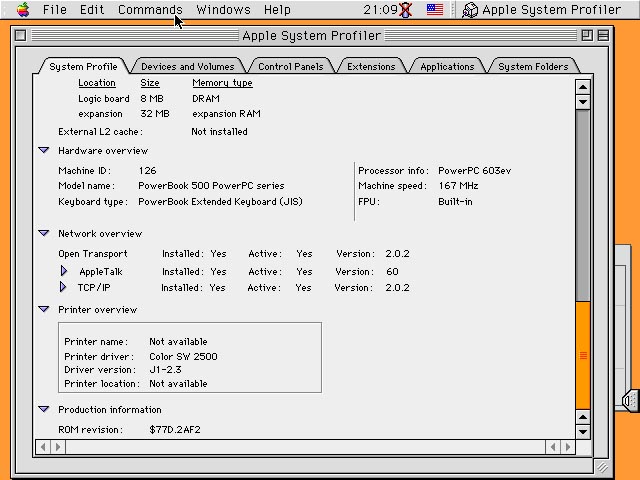Expand the TCP/IP details triangle
The height and width of the screenshot is (480, 640).
63,287
